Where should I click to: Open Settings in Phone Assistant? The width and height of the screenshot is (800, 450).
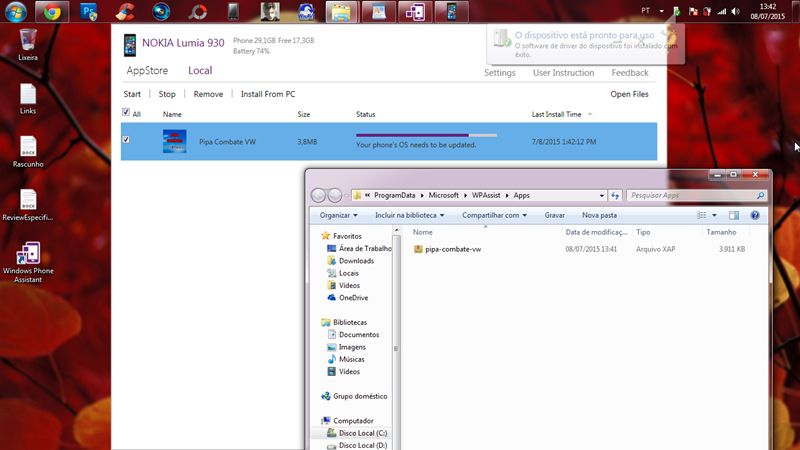[x=499, y=73]
